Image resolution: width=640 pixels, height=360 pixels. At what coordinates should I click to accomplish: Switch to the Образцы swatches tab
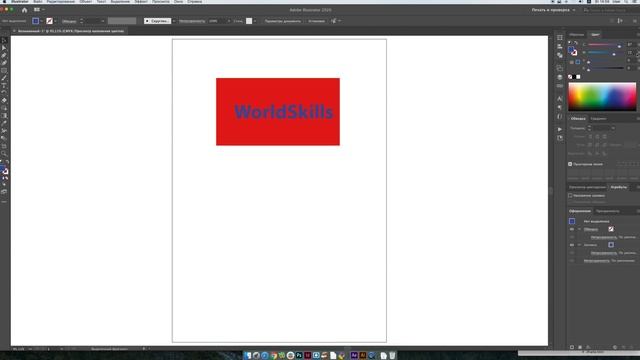click(x=577, y=35)
